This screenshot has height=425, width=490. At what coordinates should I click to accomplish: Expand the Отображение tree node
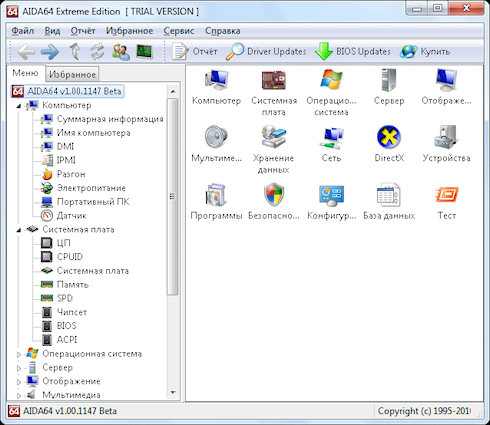coord(19,382)
